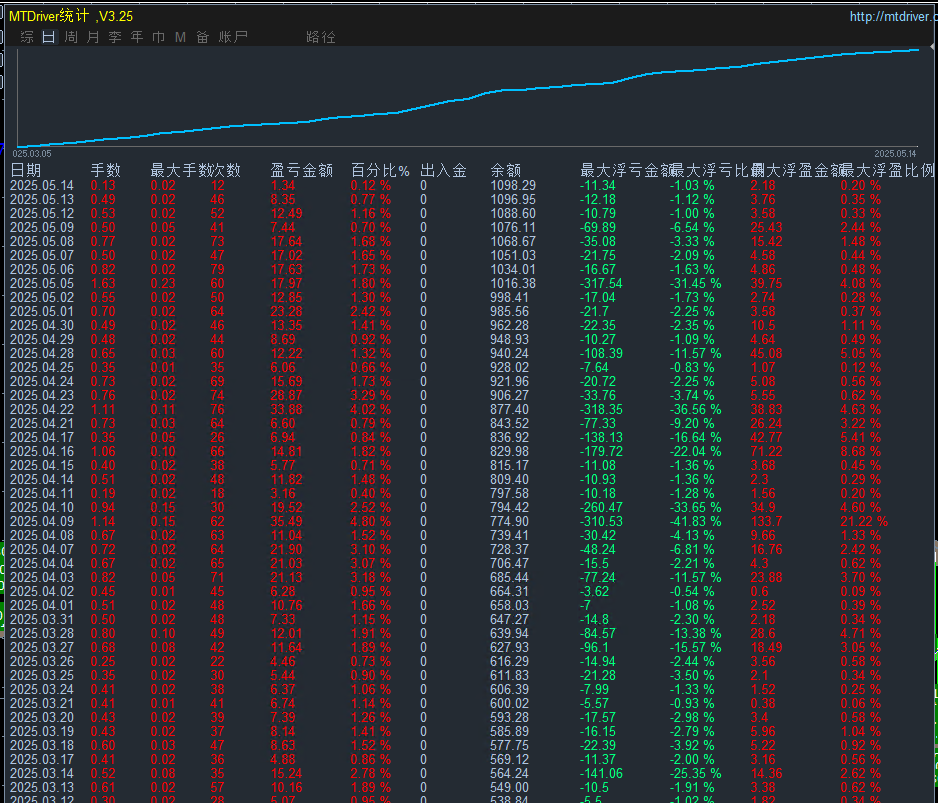This screenshot has width=938, height=803.
Task: Click balance value 1016.38
Action: pos(513,283)
